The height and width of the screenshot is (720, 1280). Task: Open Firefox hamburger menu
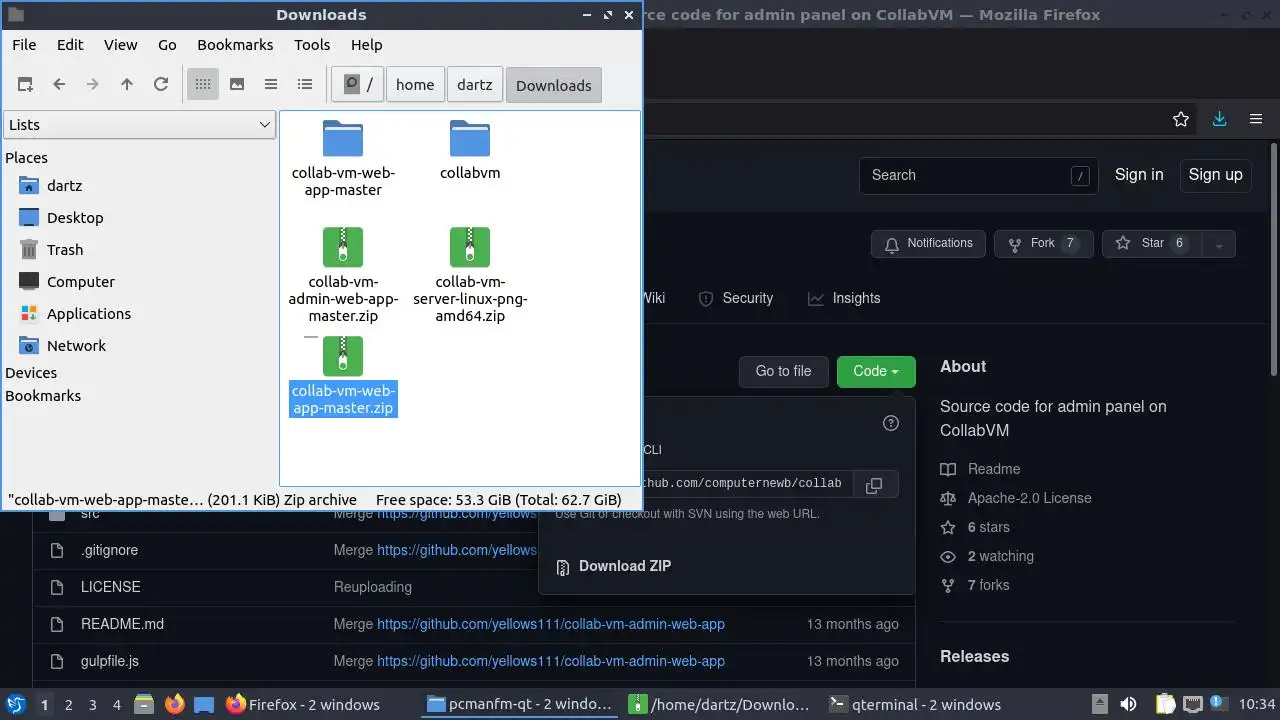(x=1256, y=119)
